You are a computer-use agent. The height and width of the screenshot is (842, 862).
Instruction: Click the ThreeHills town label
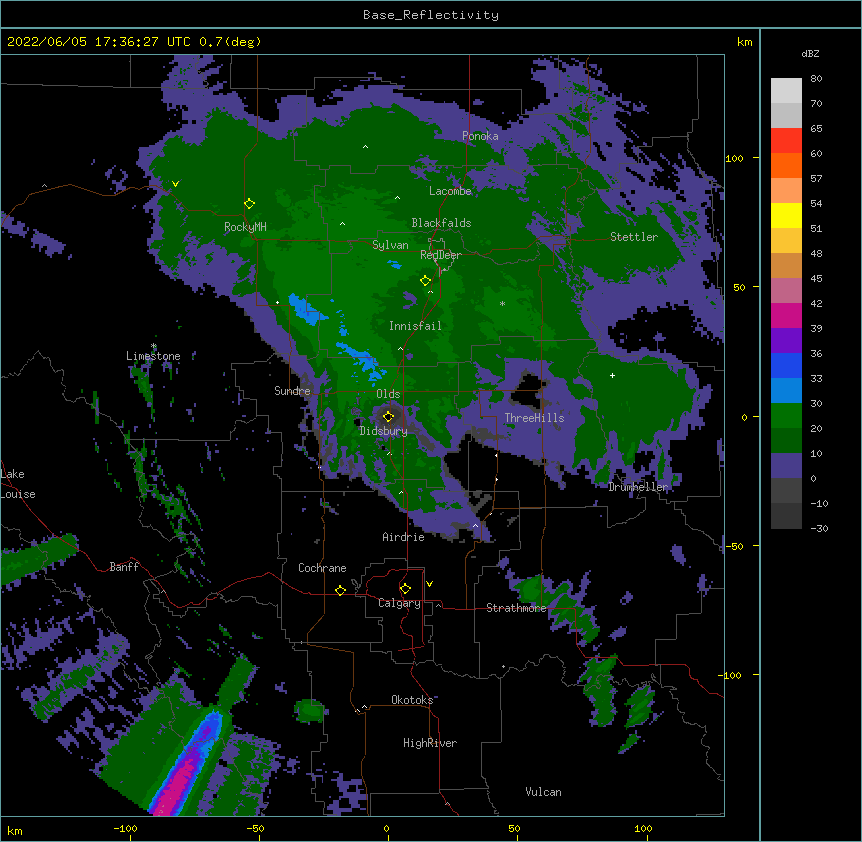(534, 418)
